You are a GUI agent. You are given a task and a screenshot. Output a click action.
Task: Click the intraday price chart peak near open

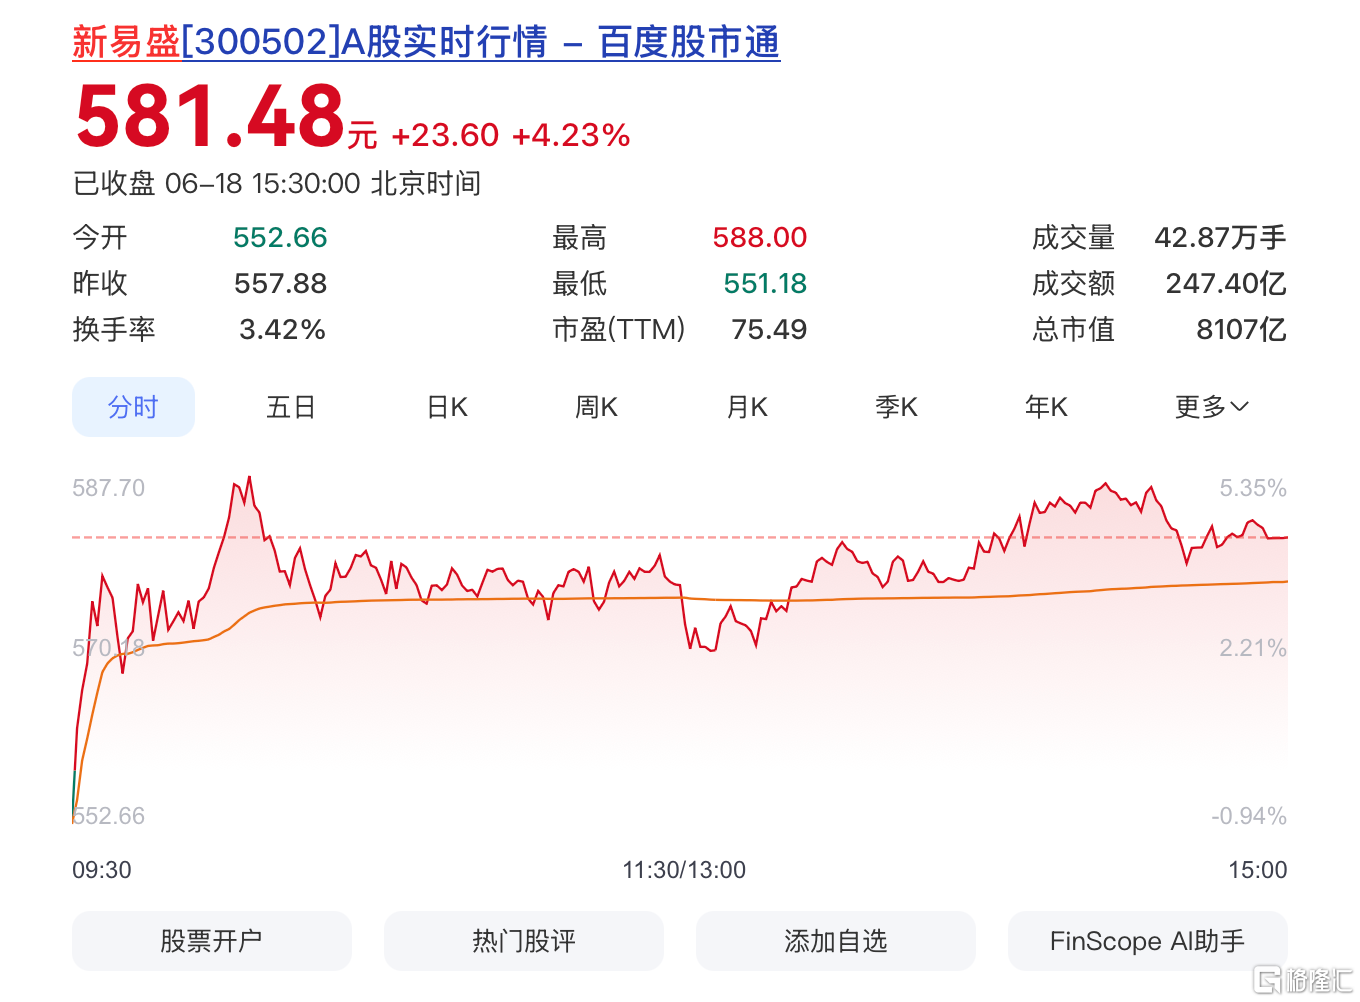249,479
